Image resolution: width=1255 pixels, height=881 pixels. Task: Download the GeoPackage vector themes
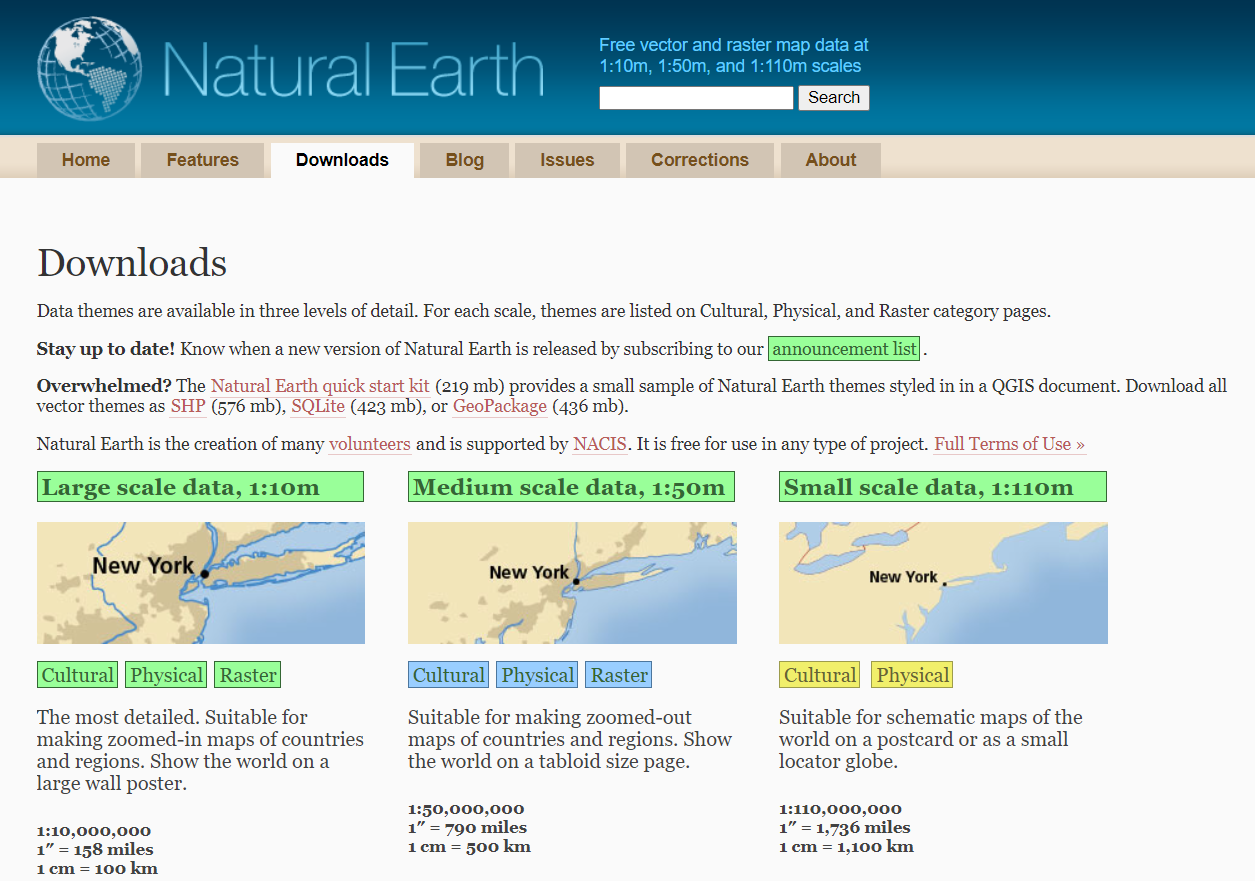click(499, 407)
